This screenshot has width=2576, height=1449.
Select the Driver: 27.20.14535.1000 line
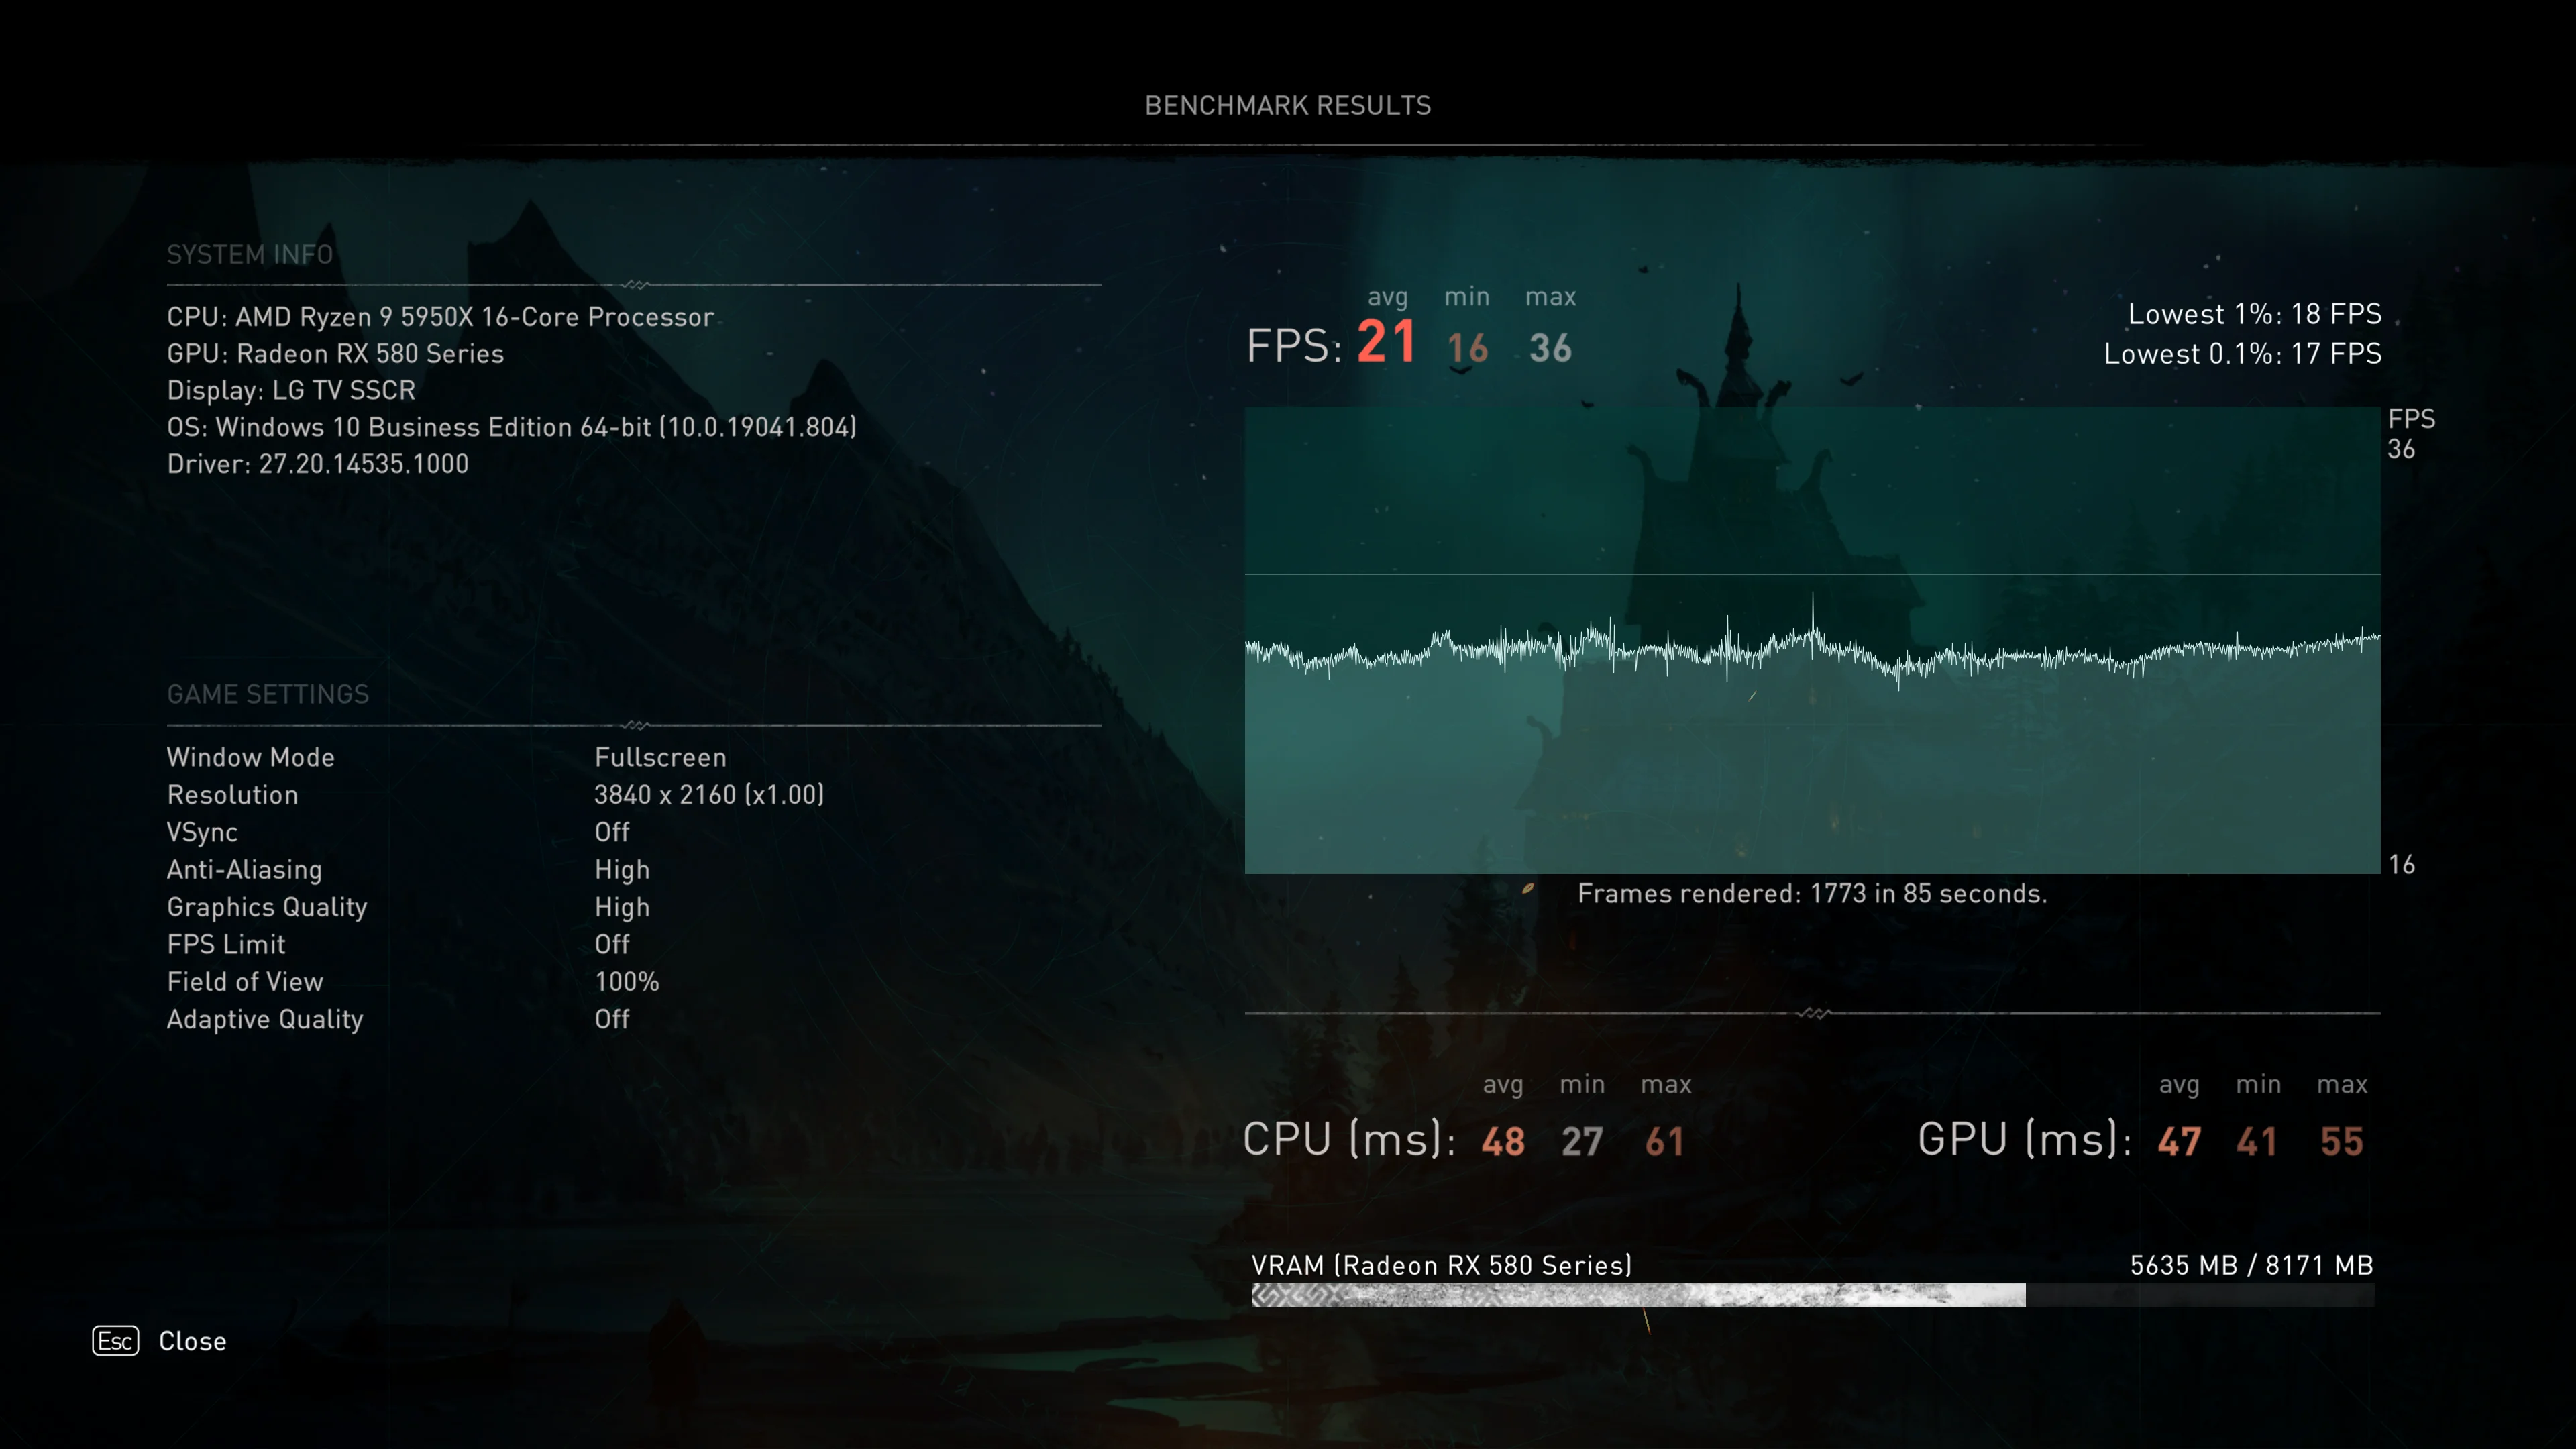click(x=318, y=464)
